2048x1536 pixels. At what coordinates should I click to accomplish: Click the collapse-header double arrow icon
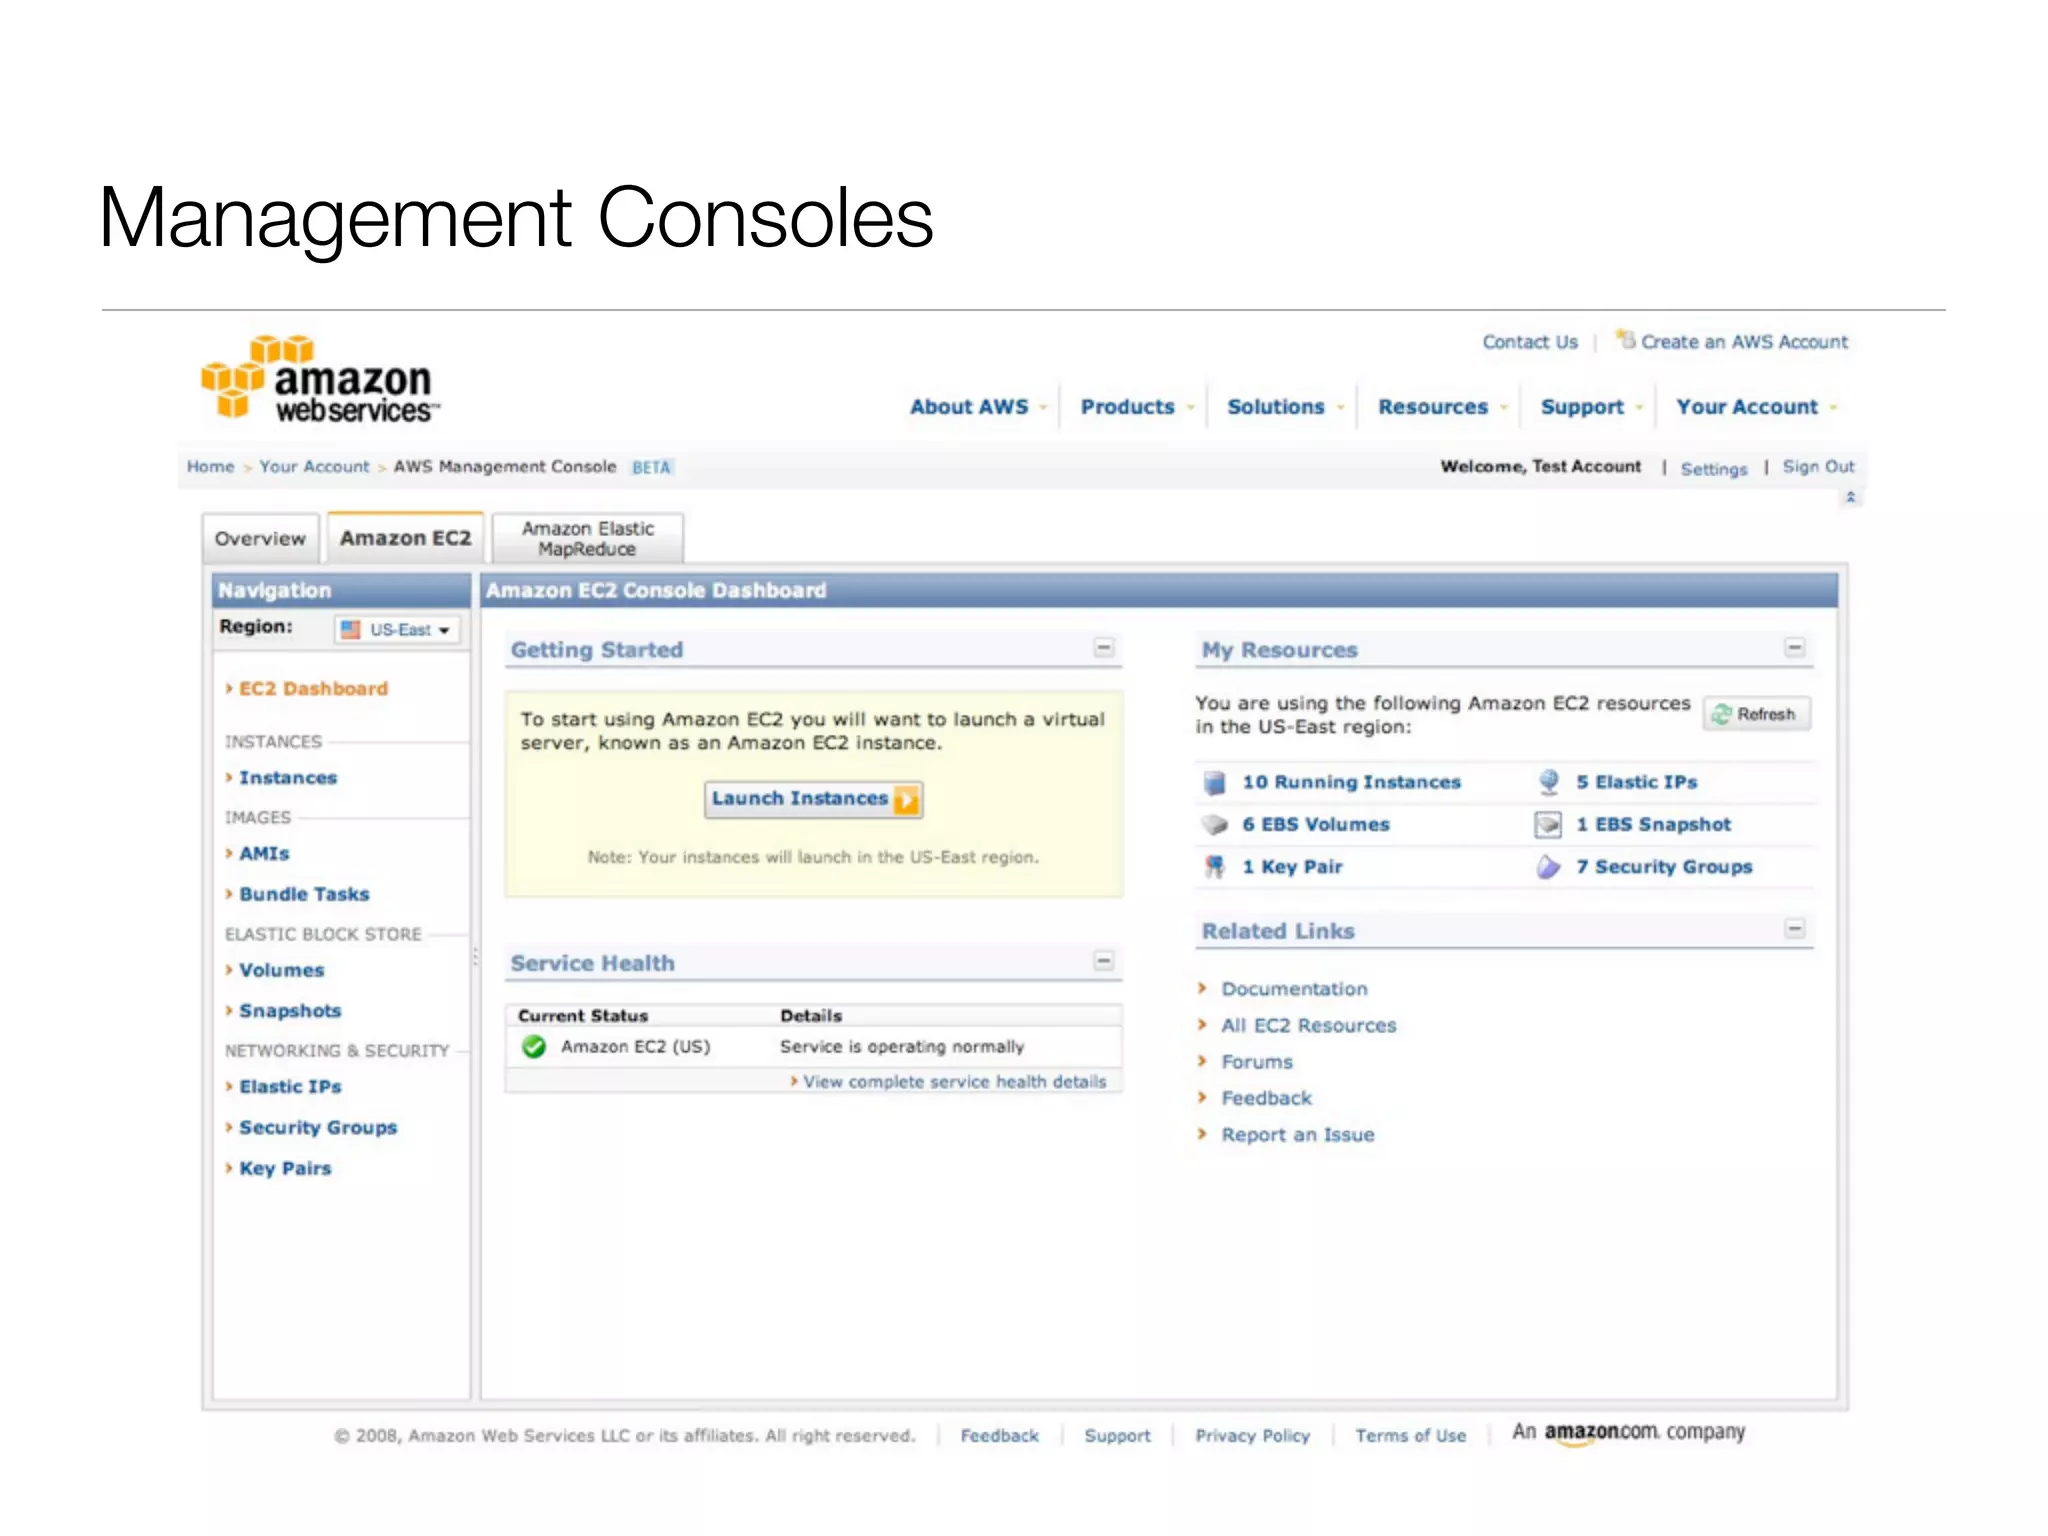click(x=1850, y=497)
